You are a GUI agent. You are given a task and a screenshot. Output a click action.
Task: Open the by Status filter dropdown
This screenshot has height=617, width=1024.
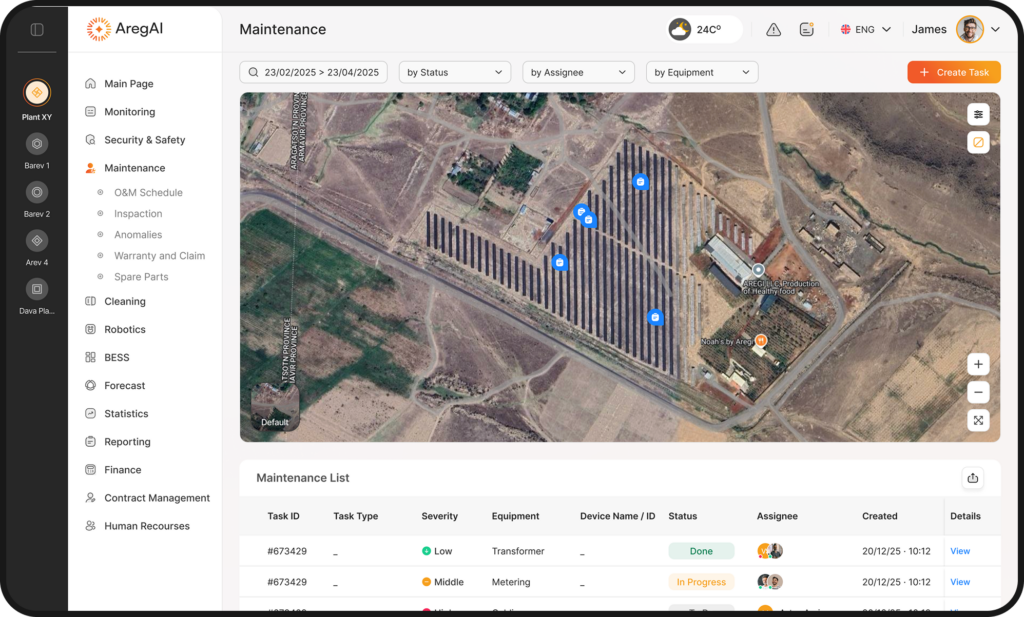point(455,72)
